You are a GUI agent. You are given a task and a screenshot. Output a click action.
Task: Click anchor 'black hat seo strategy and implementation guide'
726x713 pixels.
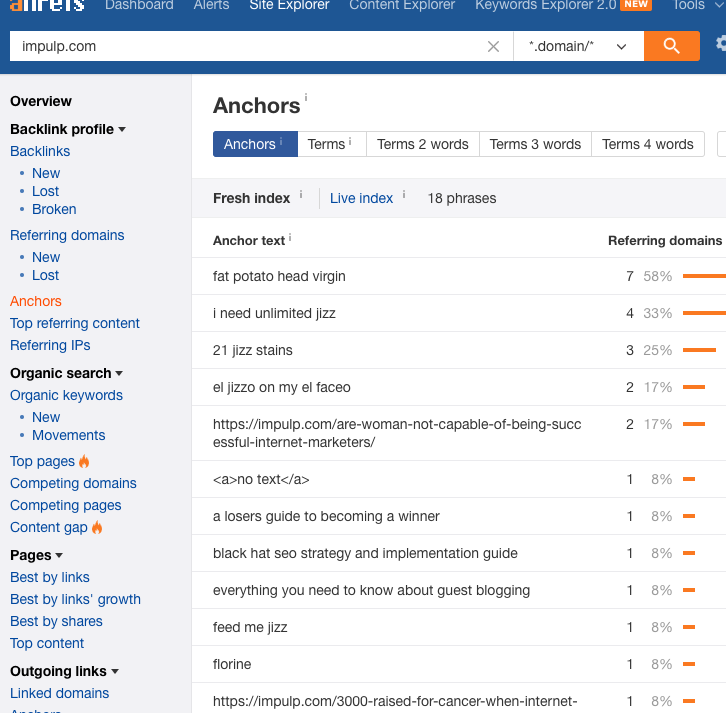click(x=365, y=553)
